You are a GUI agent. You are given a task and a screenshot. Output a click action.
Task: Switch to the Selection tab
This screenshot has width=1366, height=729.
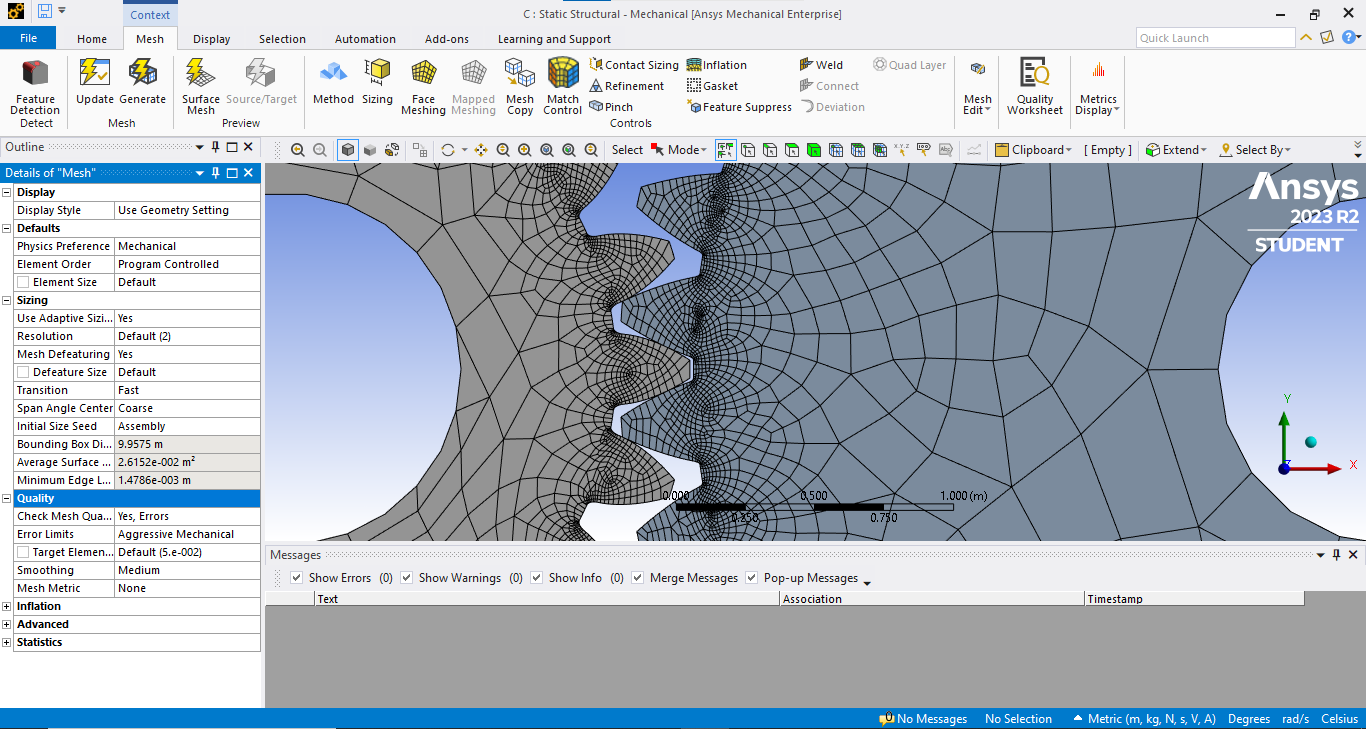pyautogui.click(x=282, y=39)
